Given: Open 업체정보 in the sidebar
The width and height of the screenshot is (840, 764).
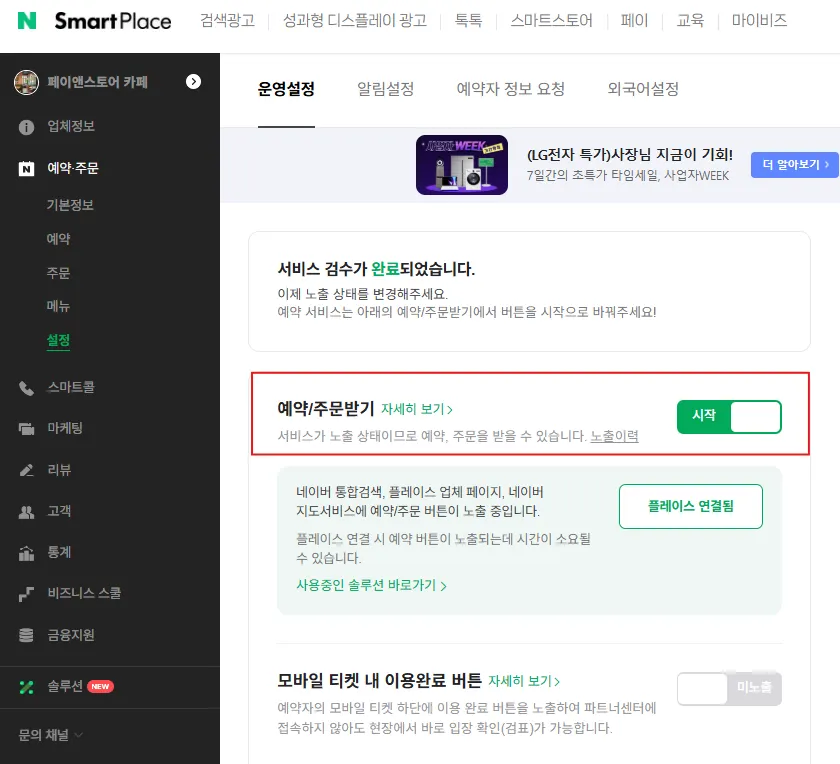Looking at the screenshot, I should tap(71, 126).
